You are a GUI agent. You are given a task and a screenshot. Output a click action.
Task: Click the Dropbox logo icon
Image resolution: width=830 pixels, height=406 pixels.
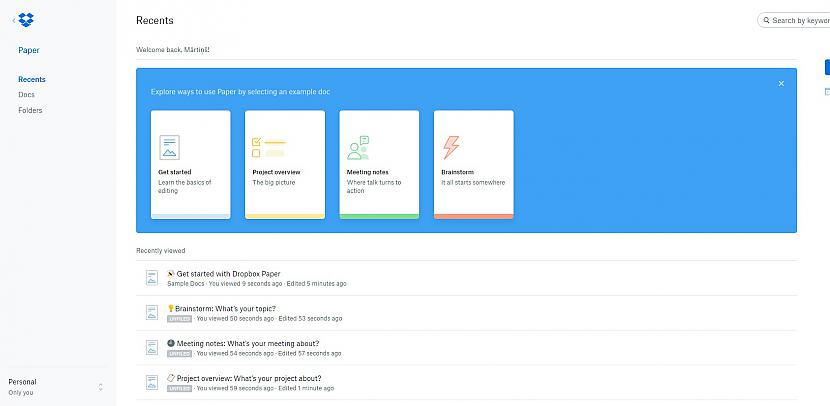coord(26,20)
